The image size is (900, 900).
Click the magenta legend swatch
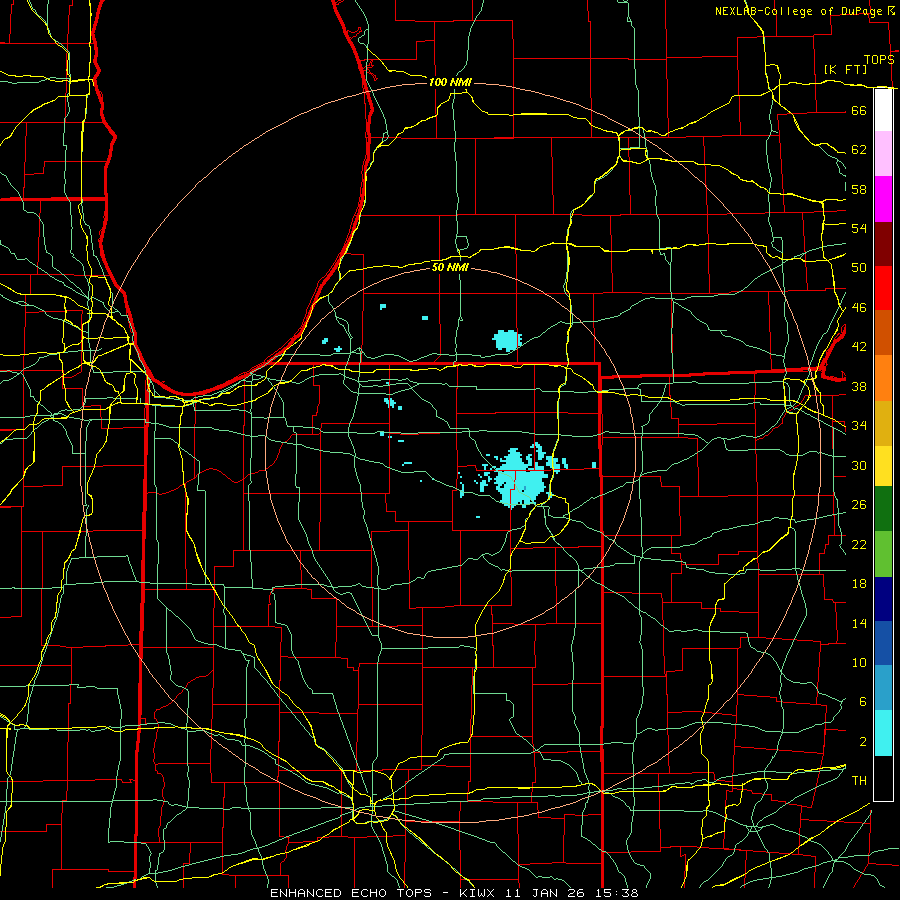pyautogui.click(x=883, y=199)
